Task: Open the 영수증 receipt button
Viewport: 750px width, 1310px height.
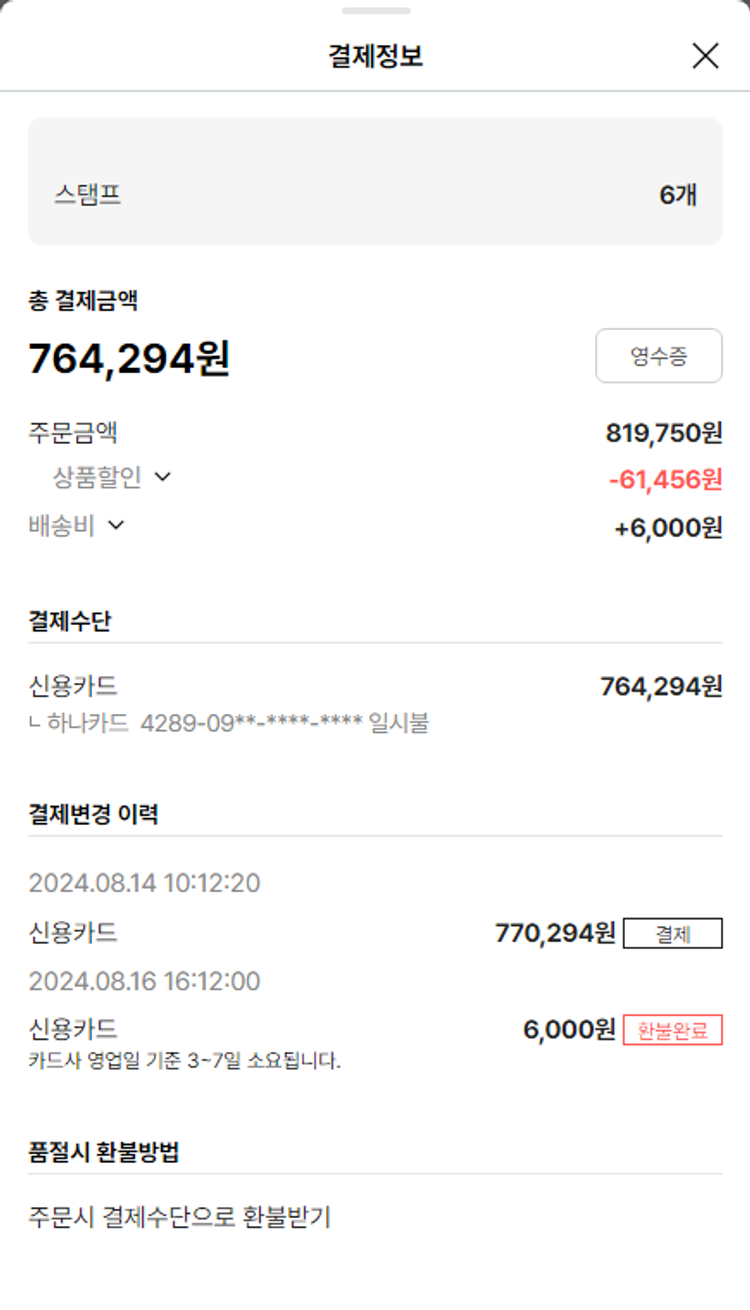Action: click(658, 356)
